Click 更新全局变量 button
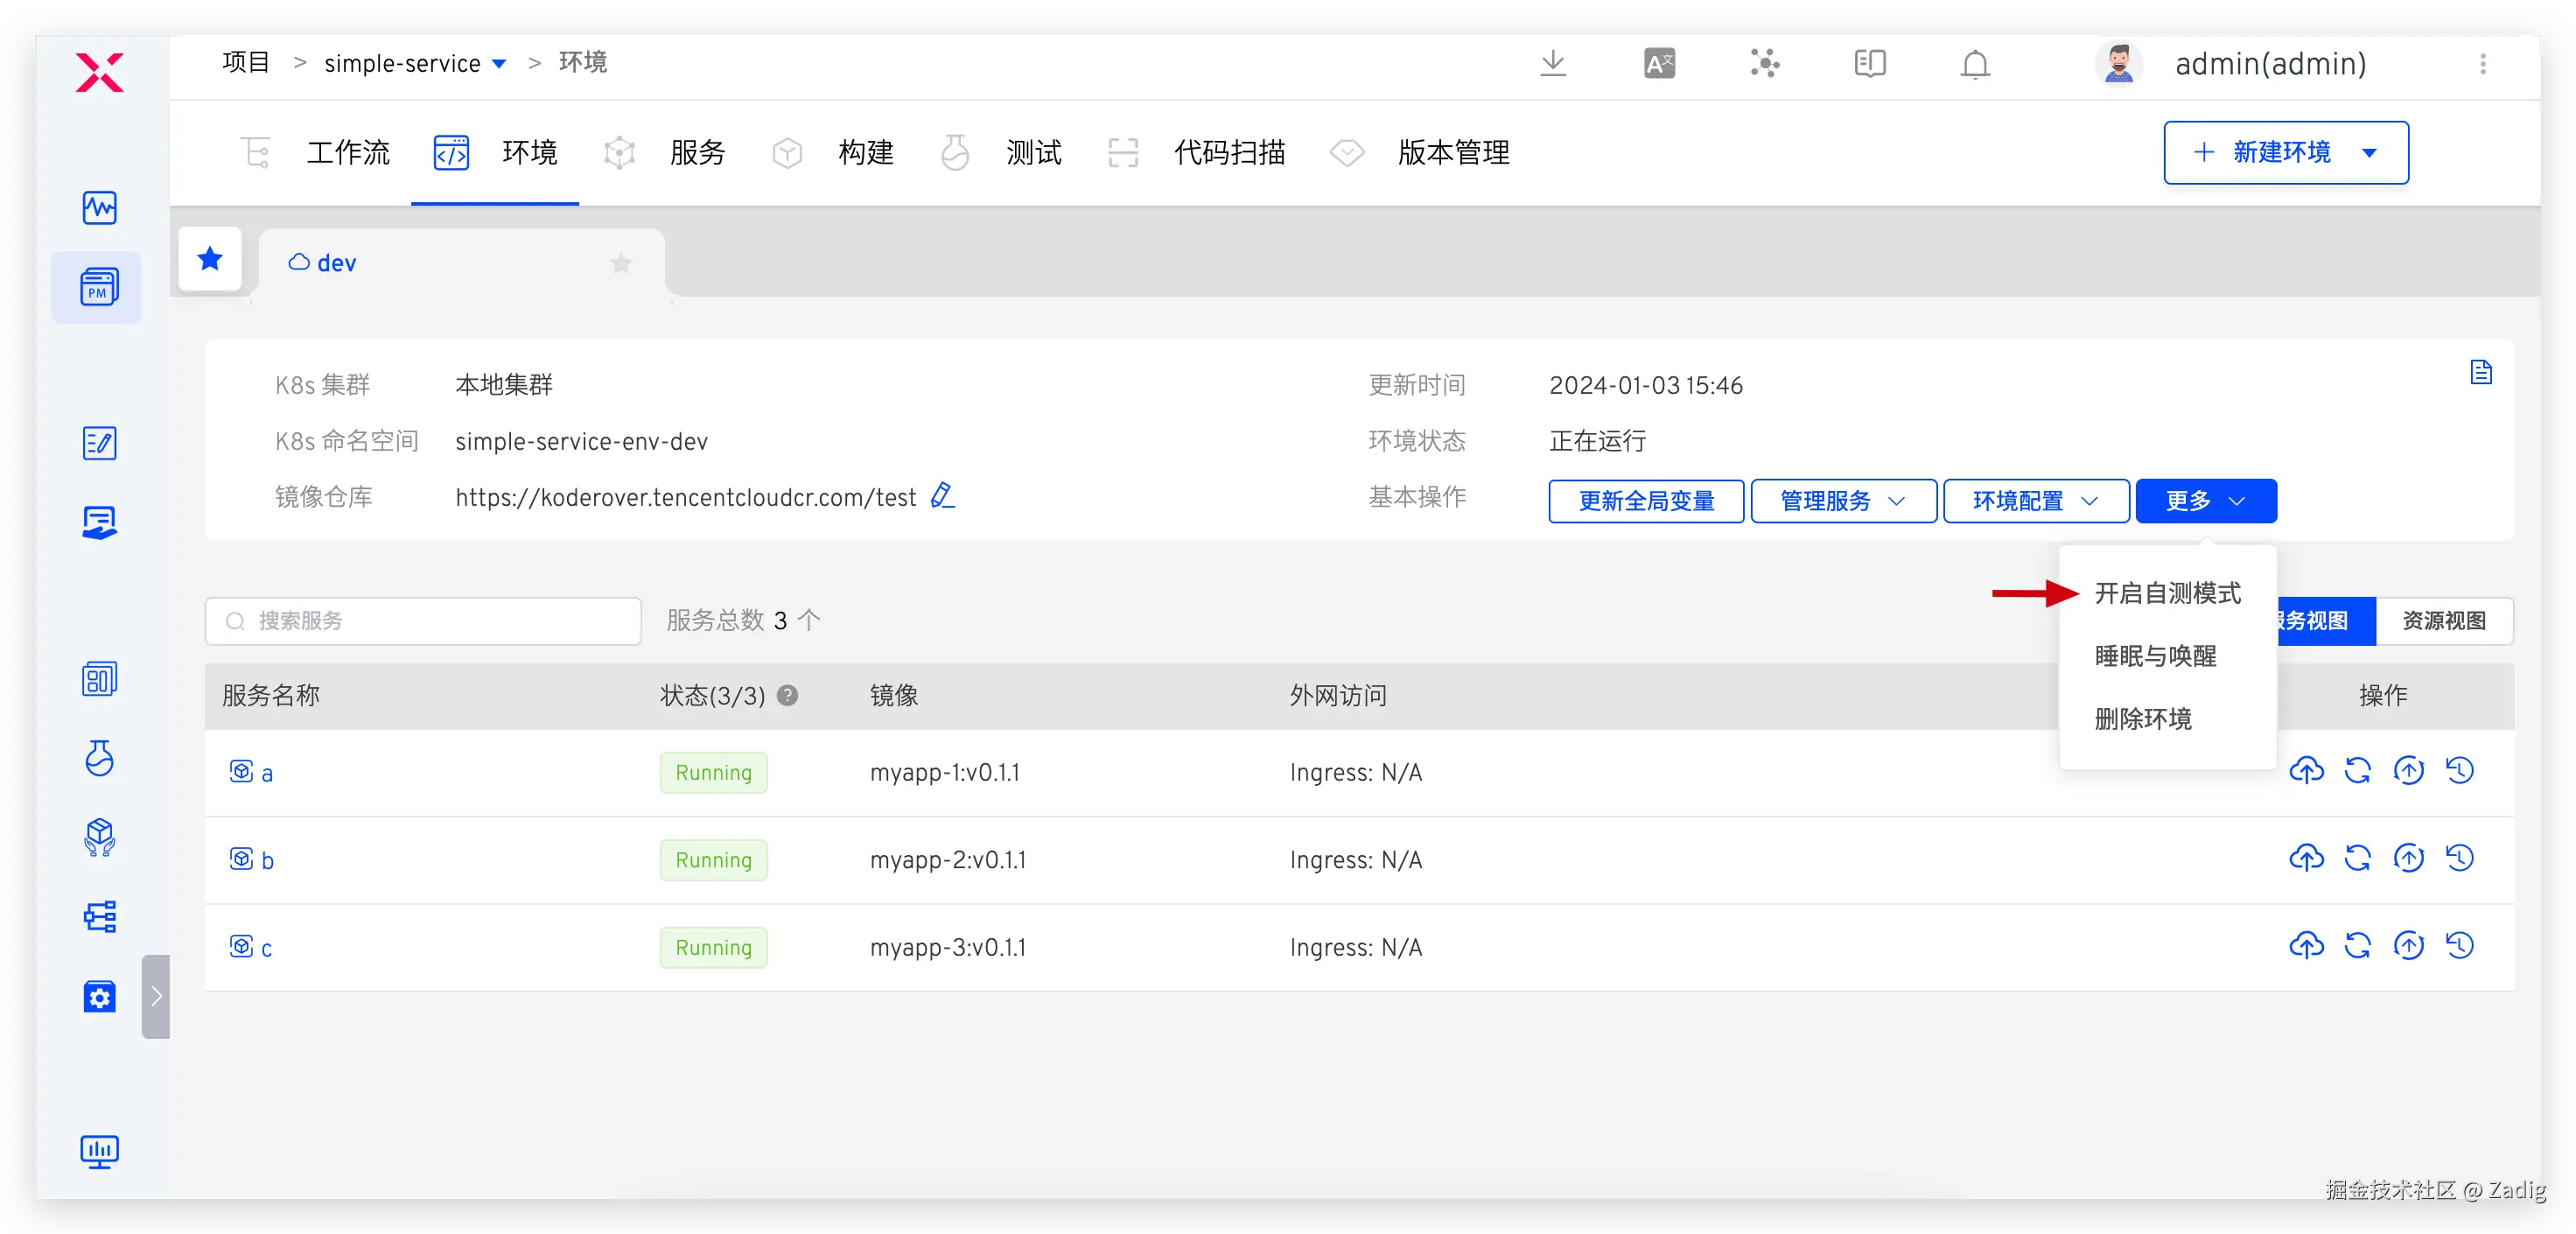Screen dimensions: 2576x1234 pyautogui.click(x=1646, y=501)
